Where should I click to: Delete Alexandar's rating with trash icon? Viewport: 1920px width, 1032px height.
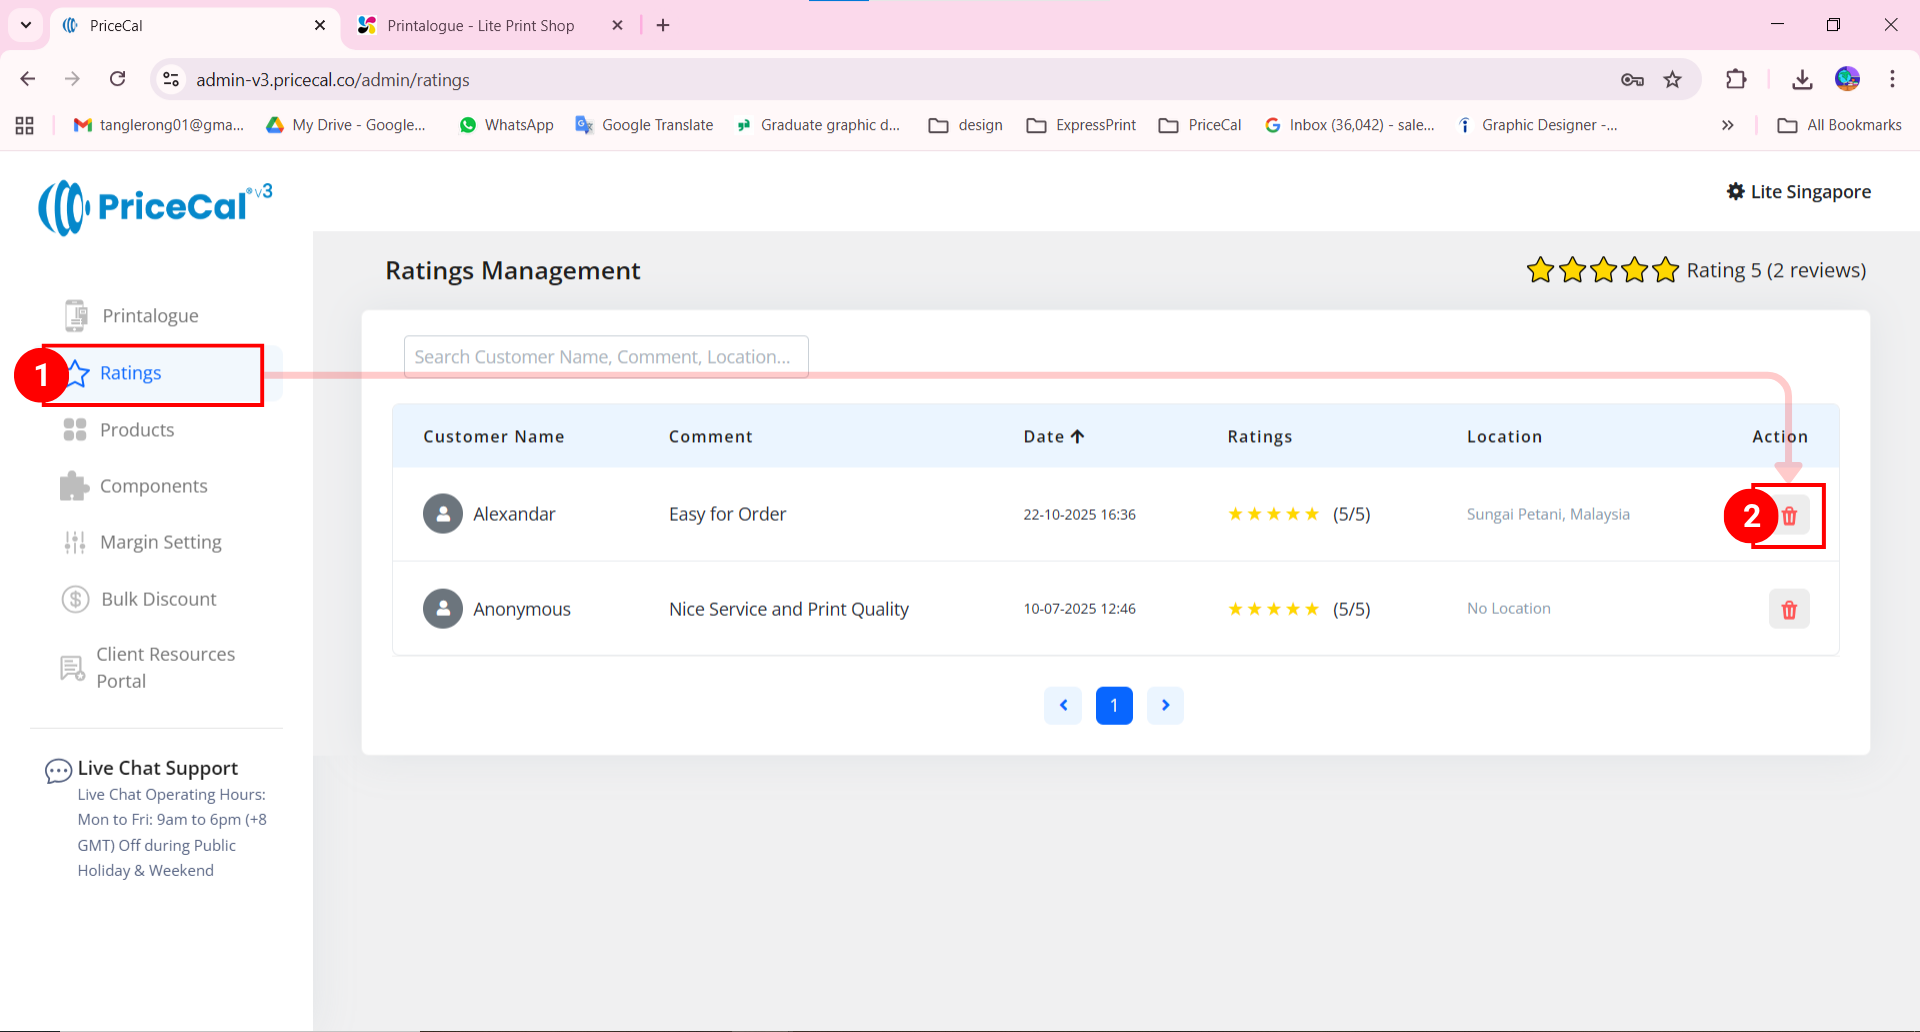click(x=1789, y=516)
